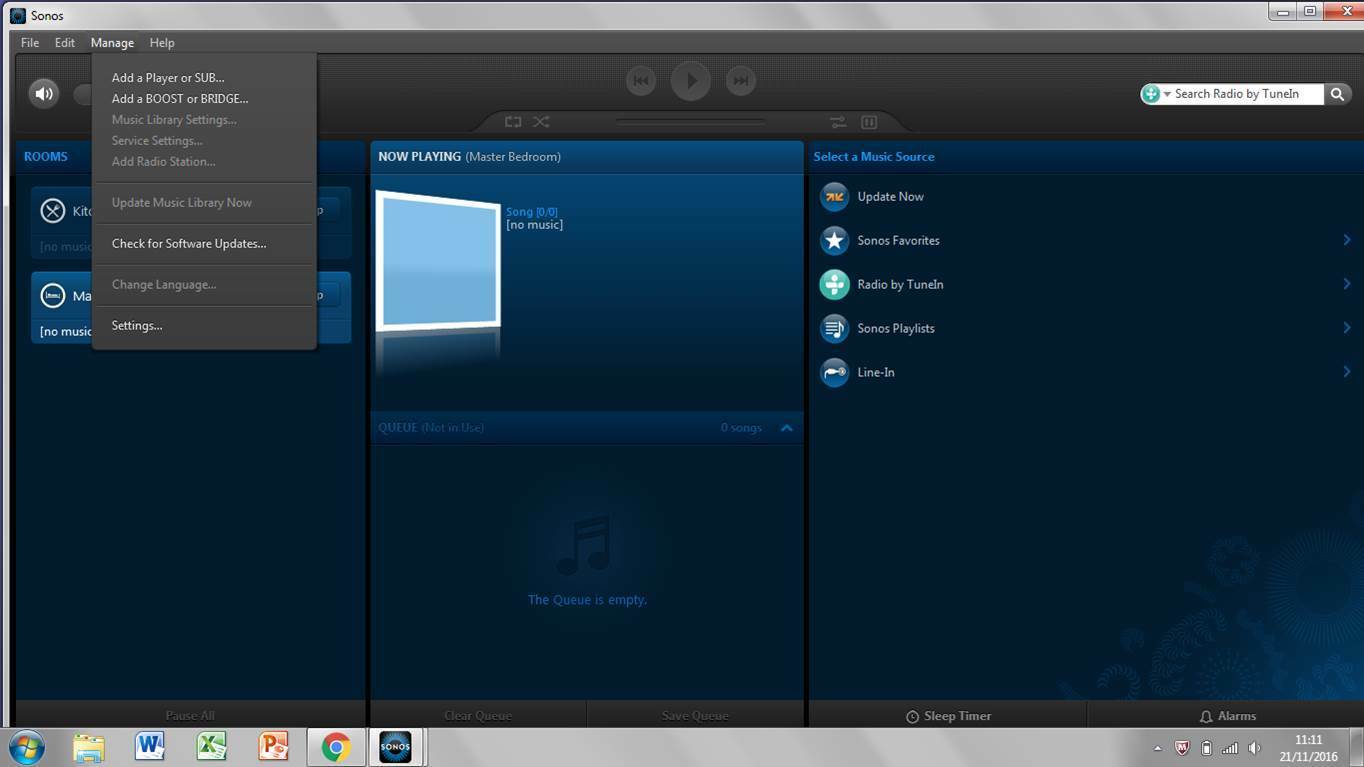Click "The Queue is empty." text
1364x767 pixels.
[587, 600]
